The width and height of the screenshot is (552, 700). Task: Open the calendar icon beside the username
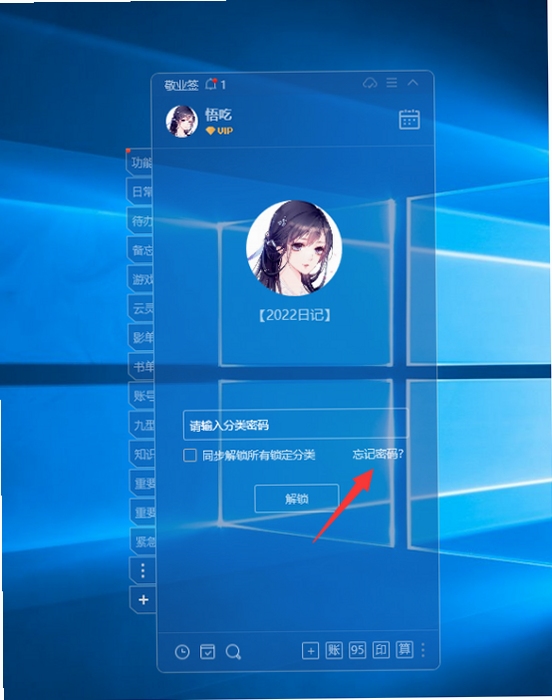click(409, 119)
